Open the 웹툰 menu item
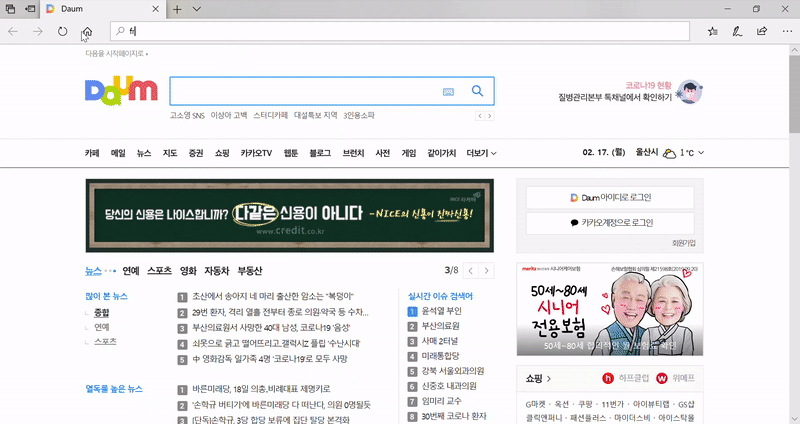Viewport: 800px width, 424px height. (291, 153)
